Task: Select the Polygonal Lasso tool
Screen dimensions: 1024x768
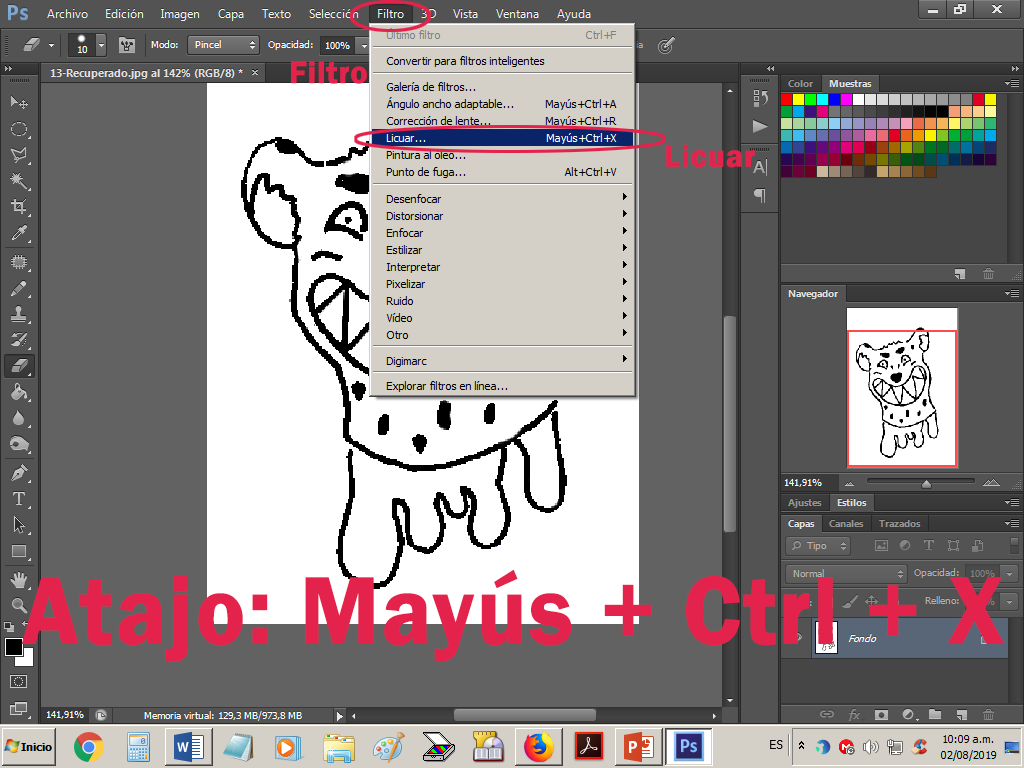Action: click(x=19, y=155)
